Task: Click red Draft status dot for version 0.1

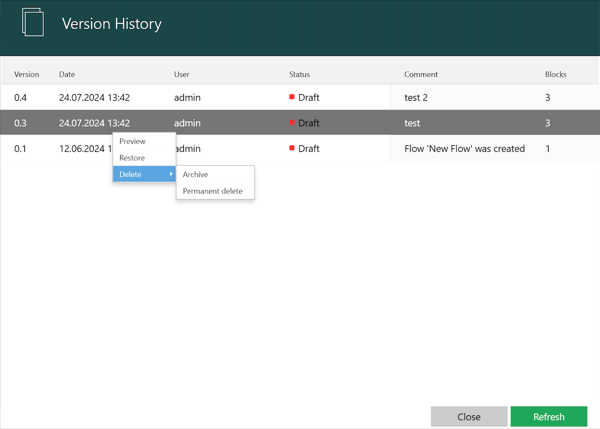Action: (x=292, y=148)
